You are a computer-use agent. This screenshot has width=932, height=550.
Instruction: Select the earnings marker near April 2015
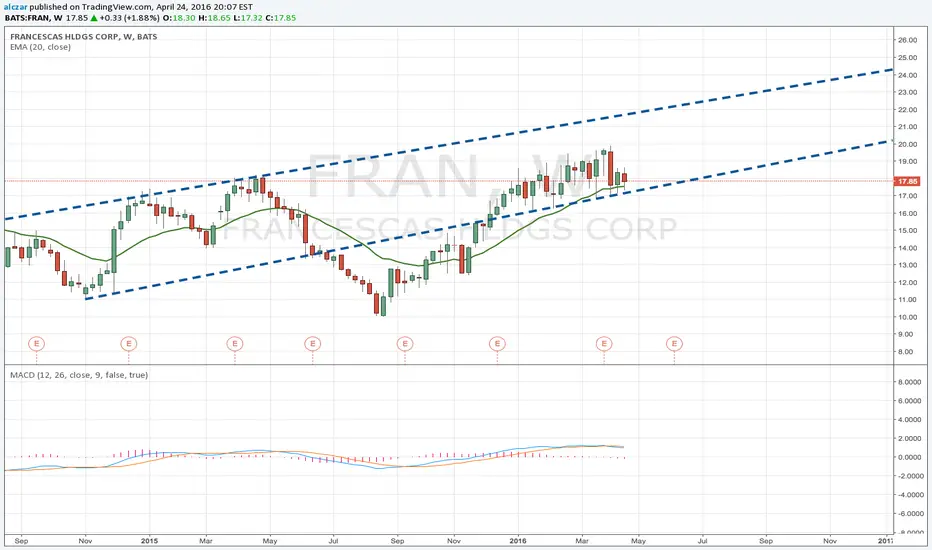tap(235, 344)
